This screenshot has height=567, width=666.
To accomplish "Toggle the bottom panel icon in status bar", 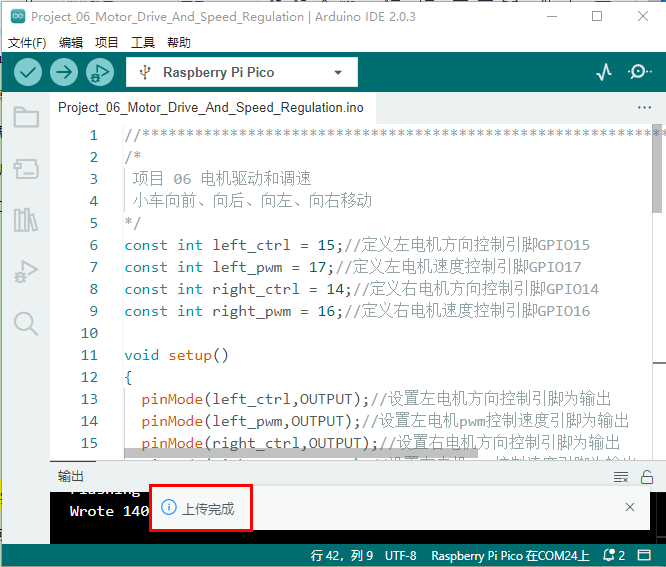I will click(644, 555).
